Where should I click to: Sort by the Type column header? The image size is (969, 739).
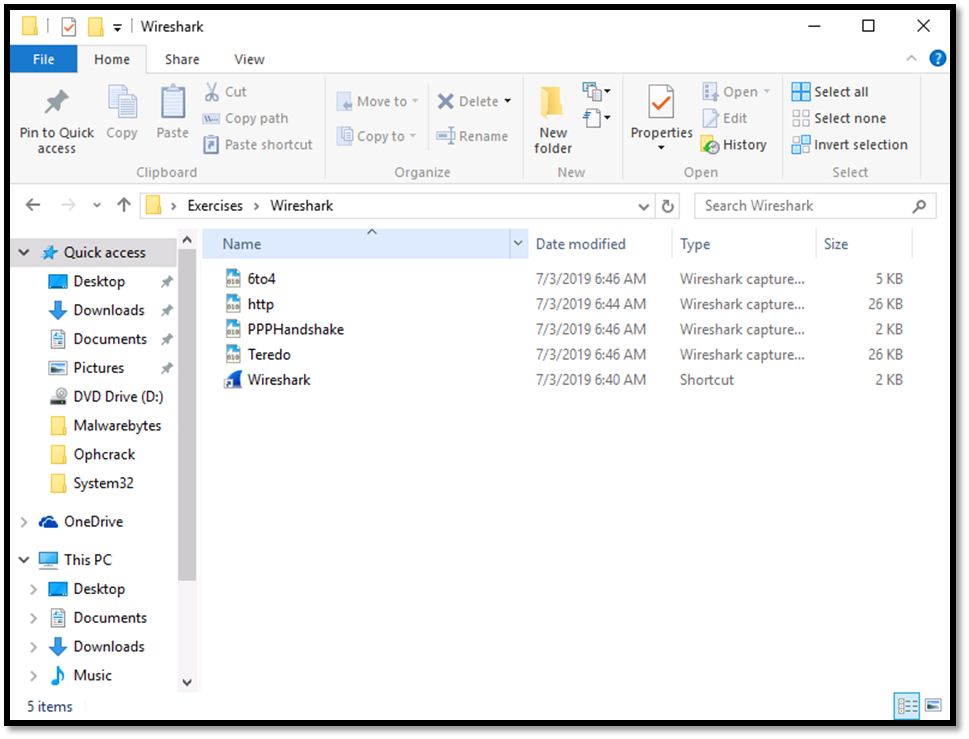click(695, 244)
